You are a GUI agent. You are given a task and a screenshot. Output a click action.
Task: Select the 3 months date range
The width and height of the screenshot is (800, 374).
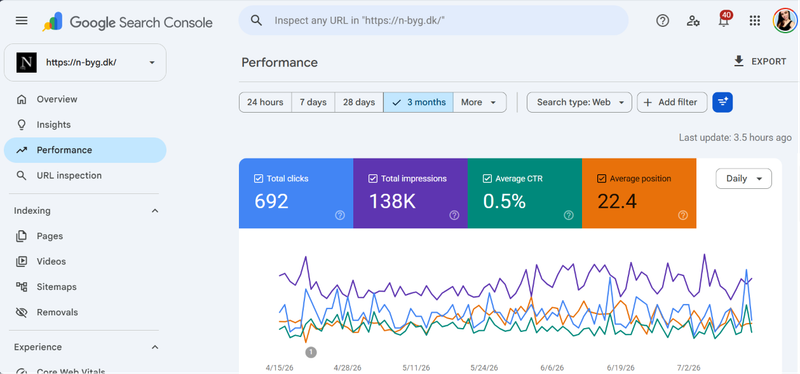click(418, 102)
